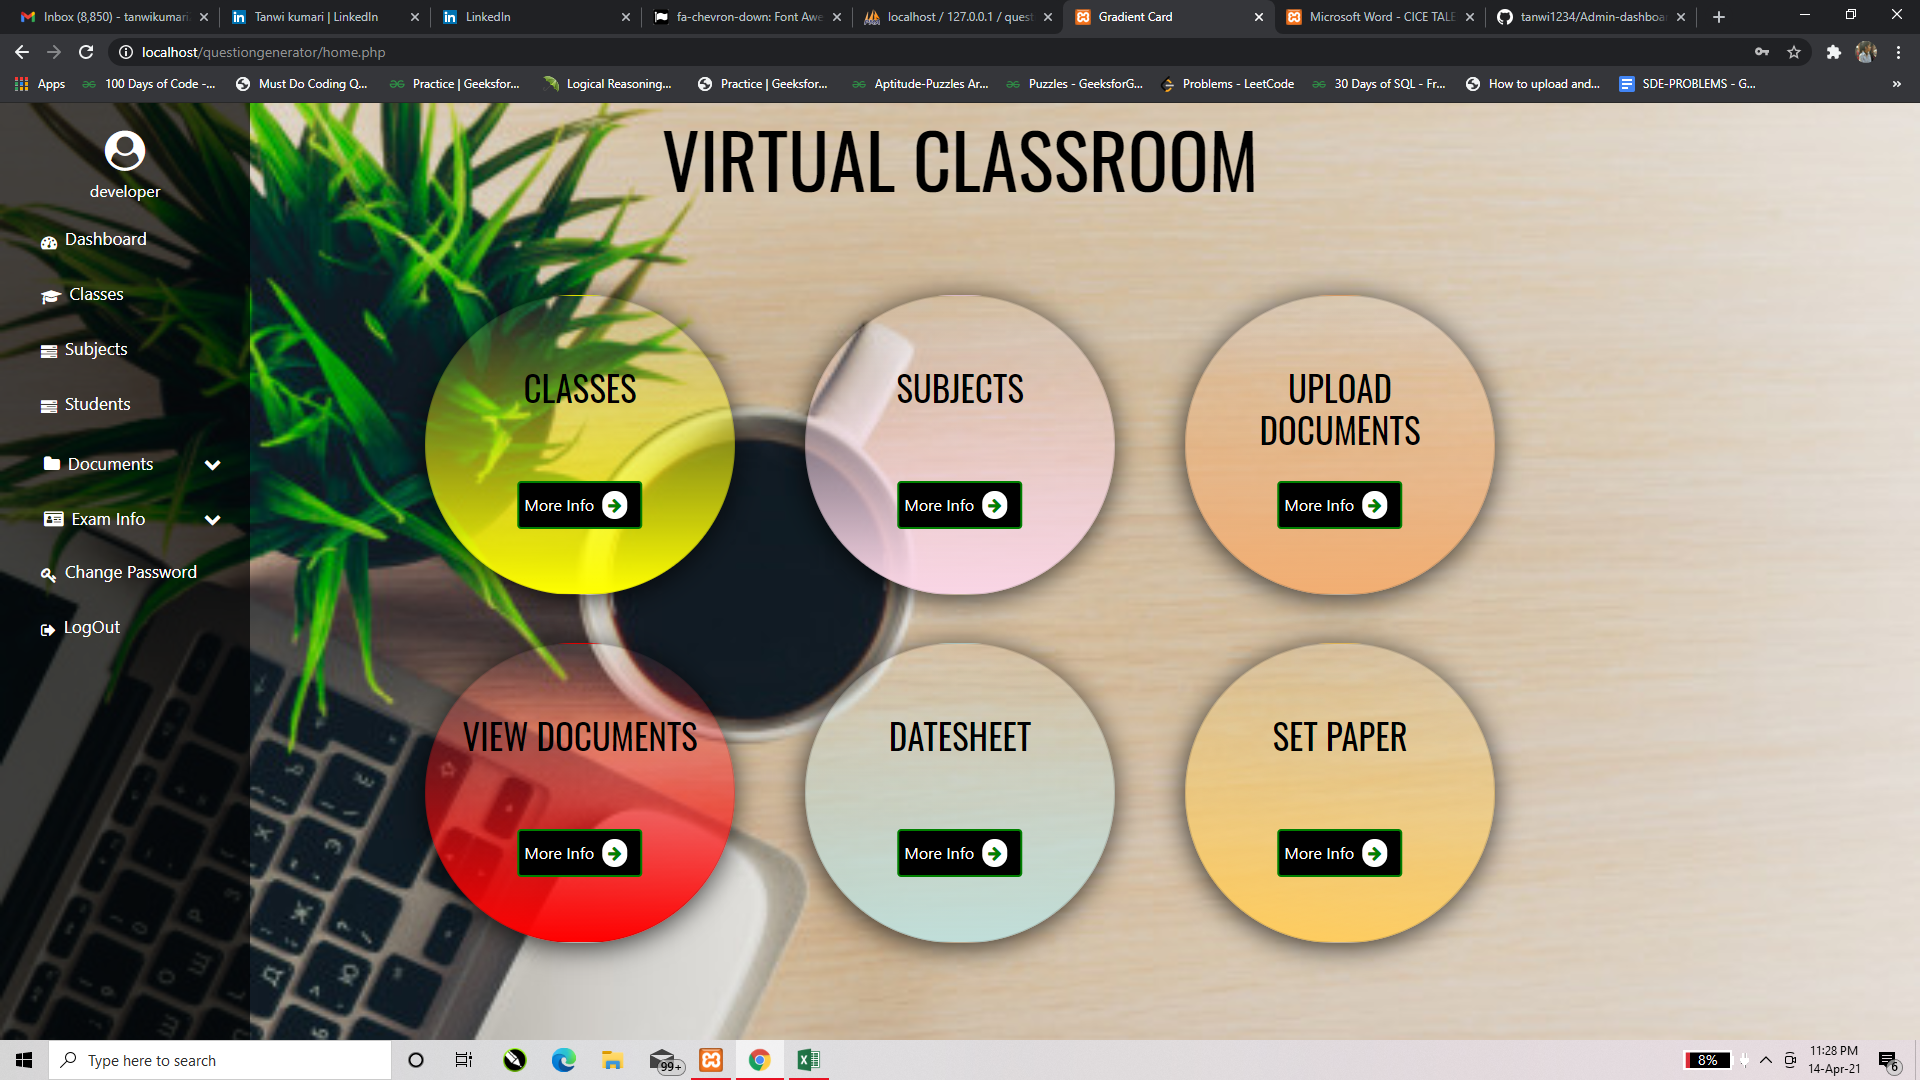The image size is (1920, 1080).
Task: Open a new browser tab
Action: pos(1719,17)
